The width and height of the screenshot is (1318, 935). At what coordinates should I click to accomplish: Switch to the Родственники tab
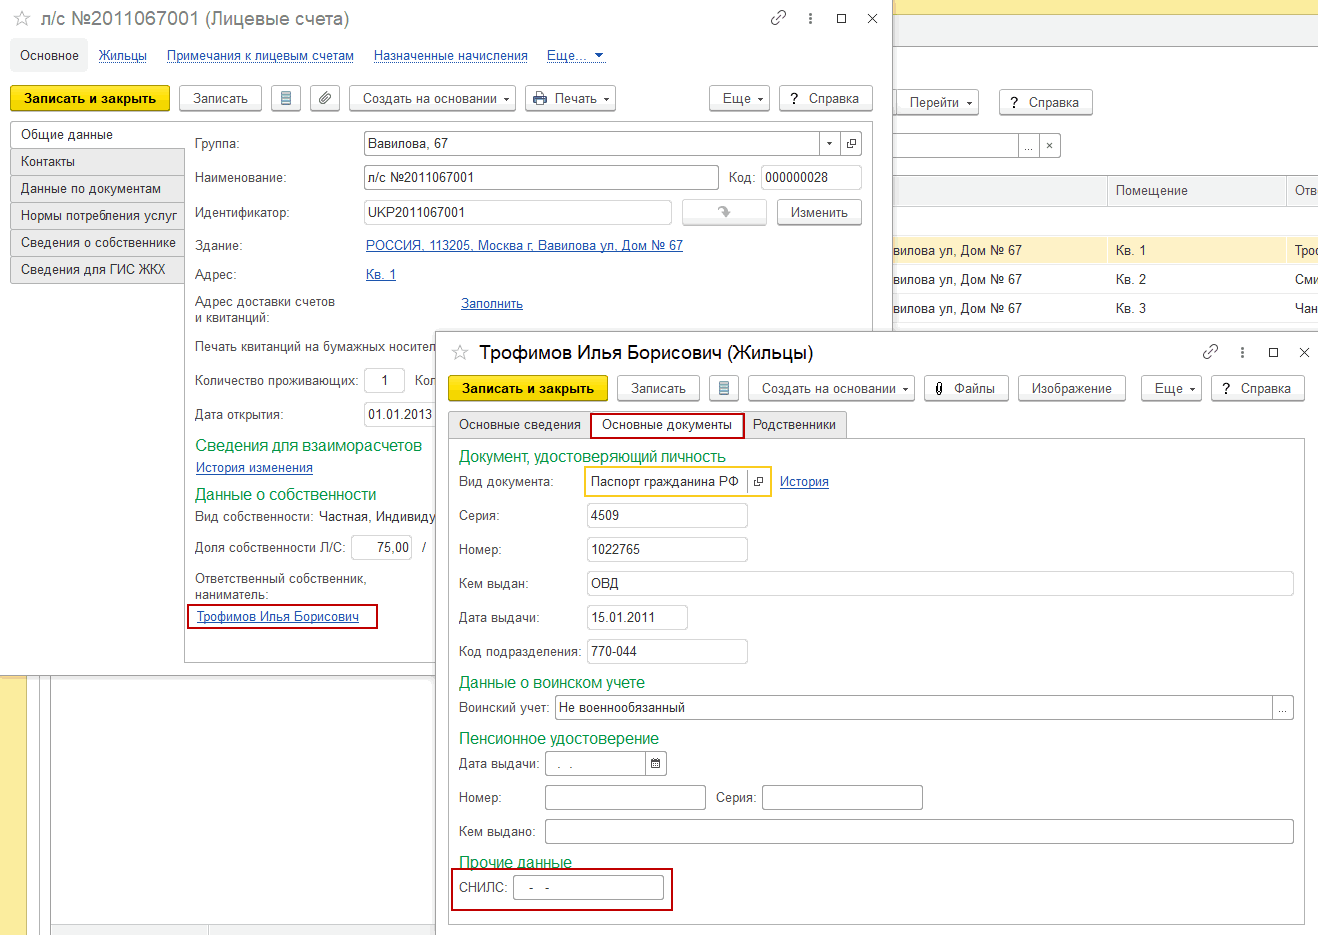click(x=794, y=425)
